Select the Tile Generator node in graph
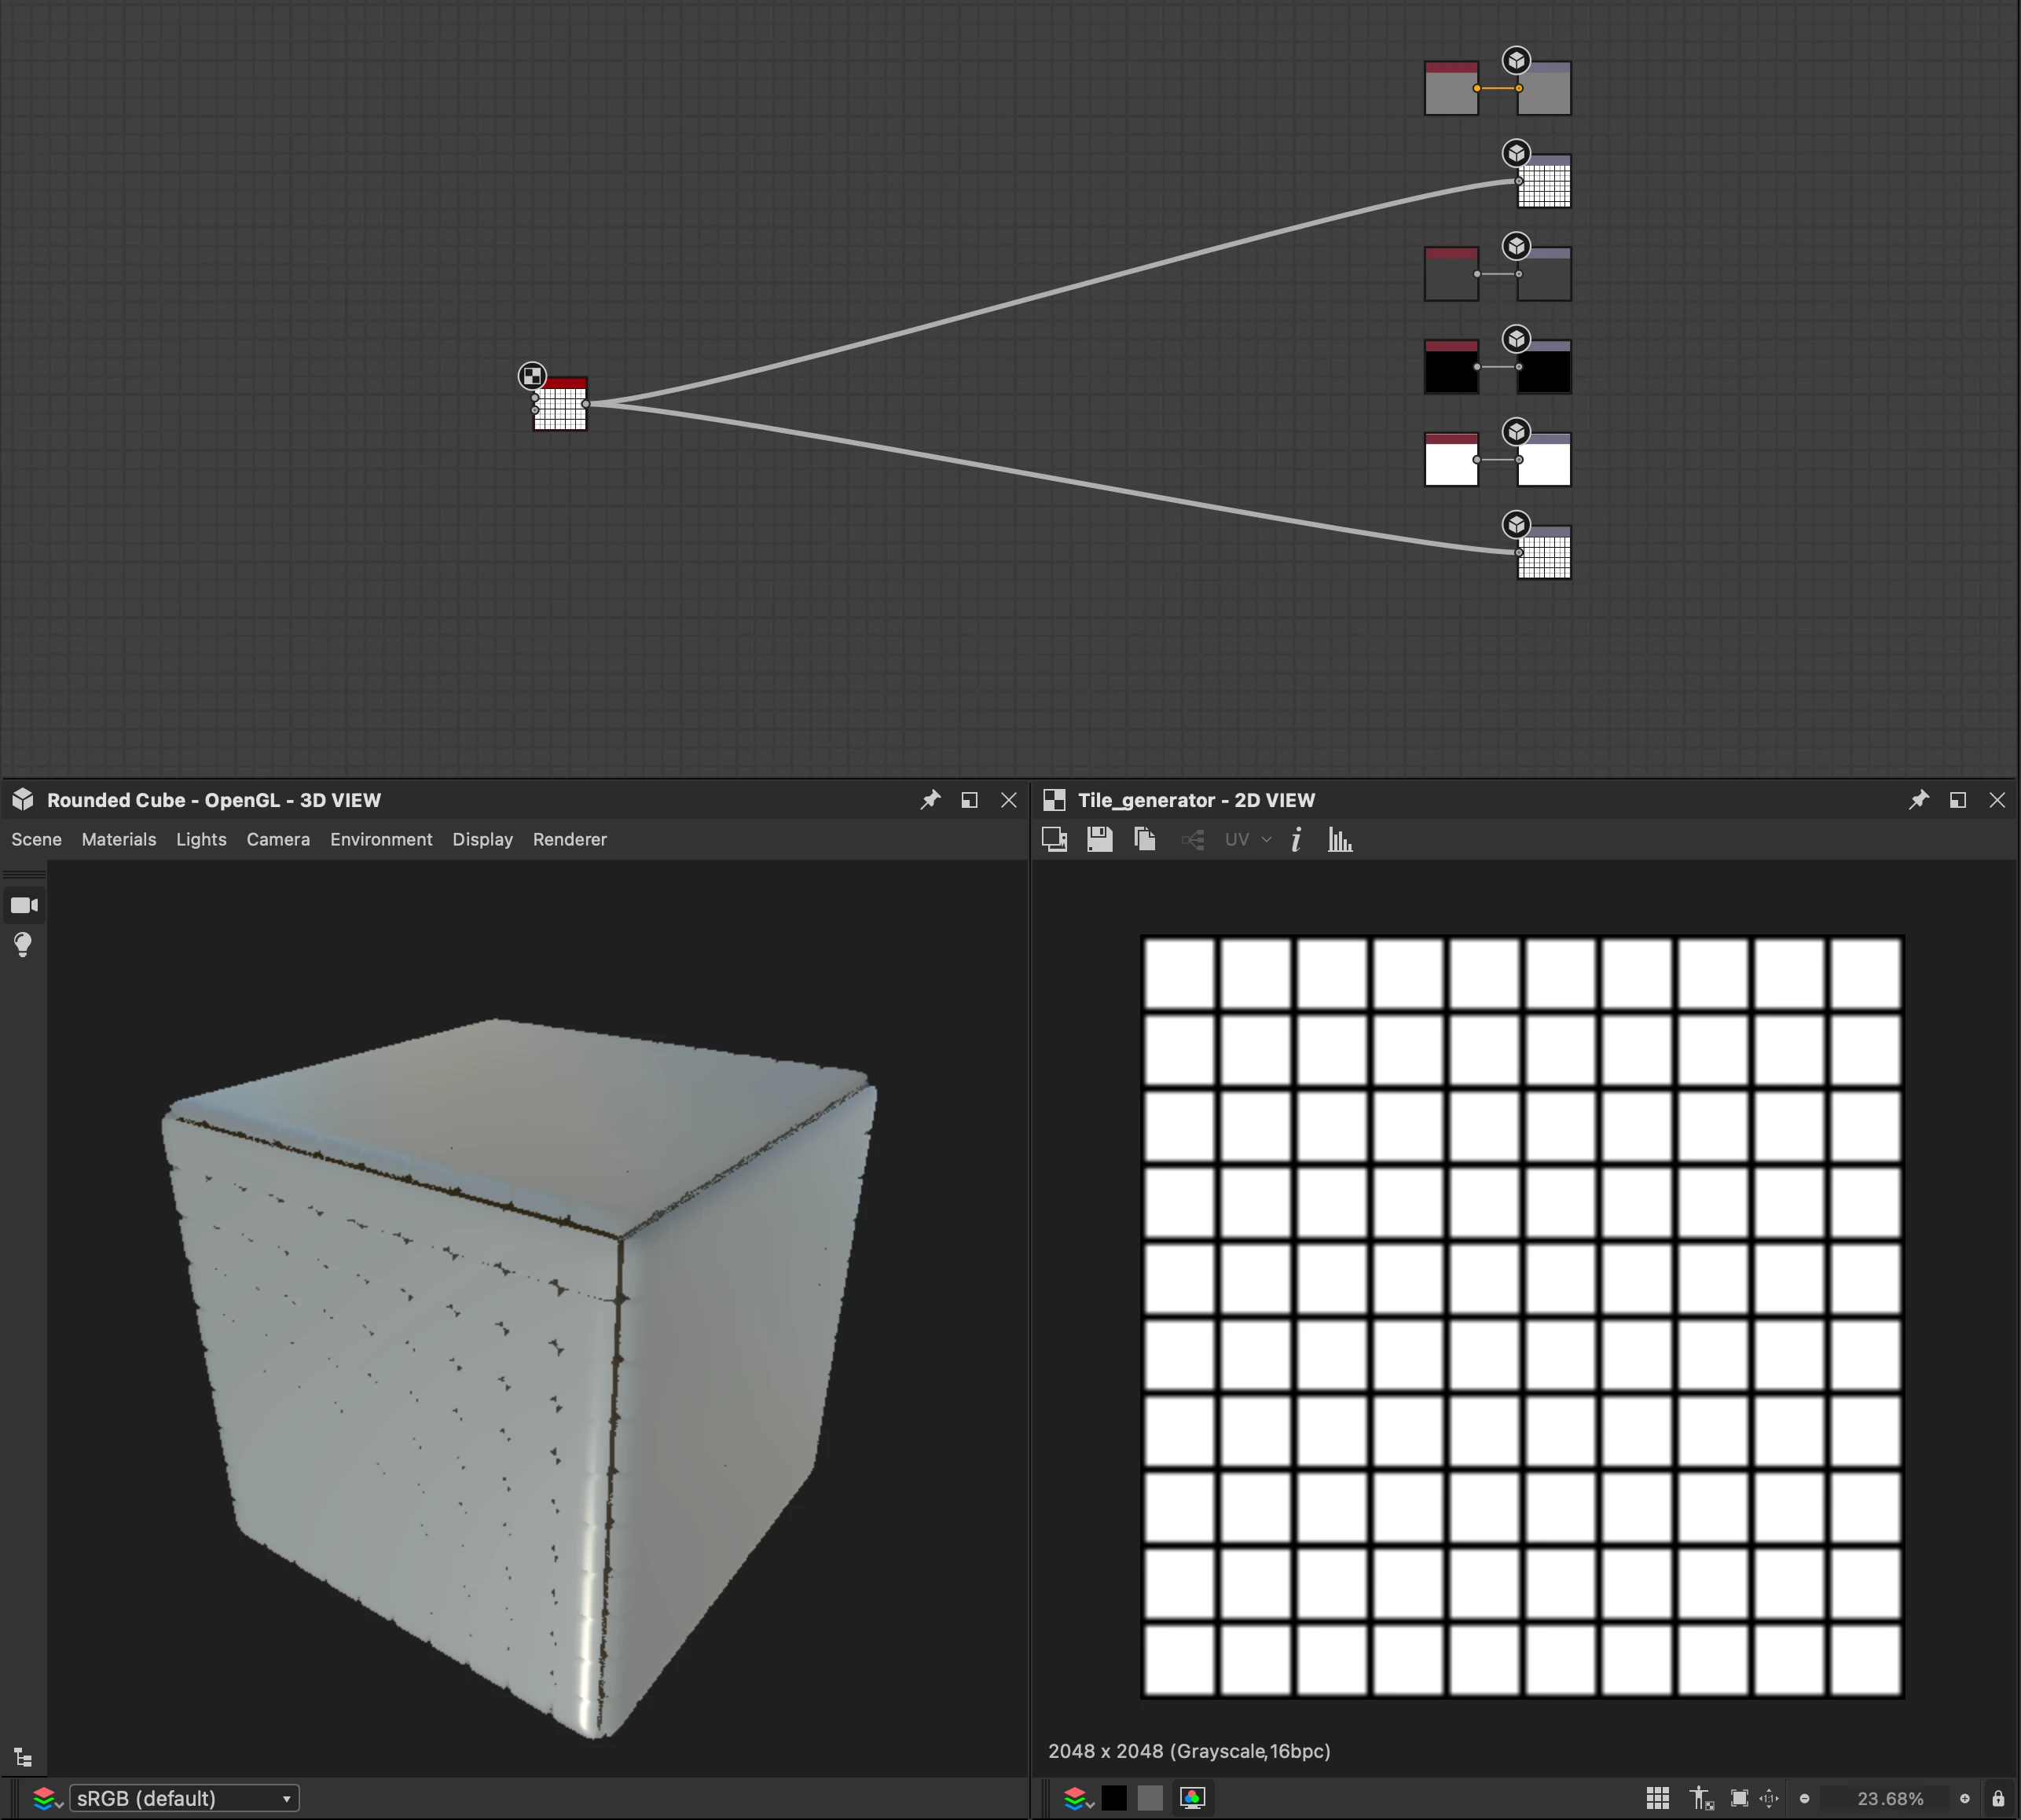 pyautogui.click(x=560, y=405)
